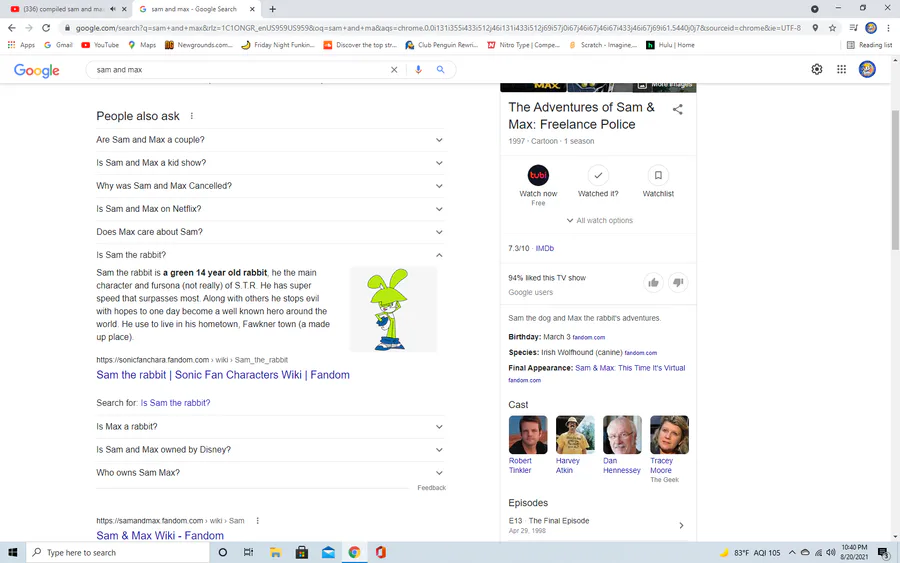Open options for samandmax.fandom.com result
Image resolution: width=900 pixels, height=563 pixels.
(257, 521)
